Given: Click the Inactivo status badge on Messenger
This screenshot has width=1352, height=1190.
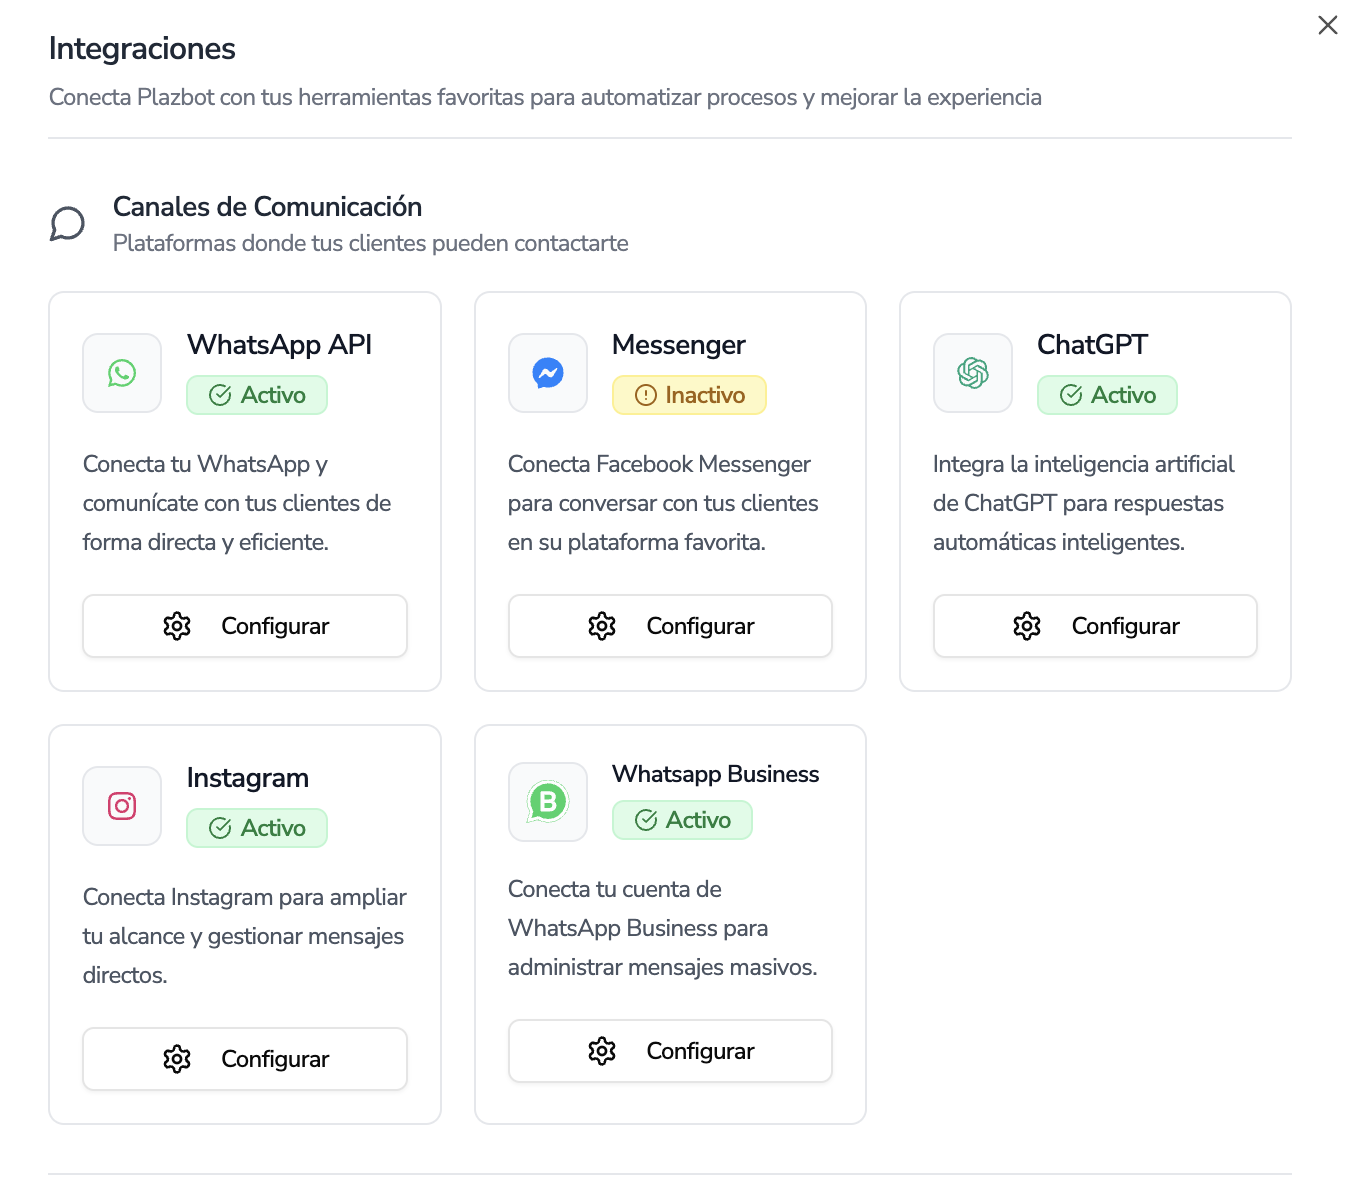Looking at the screenshot, I should click(x=689, y=395).
